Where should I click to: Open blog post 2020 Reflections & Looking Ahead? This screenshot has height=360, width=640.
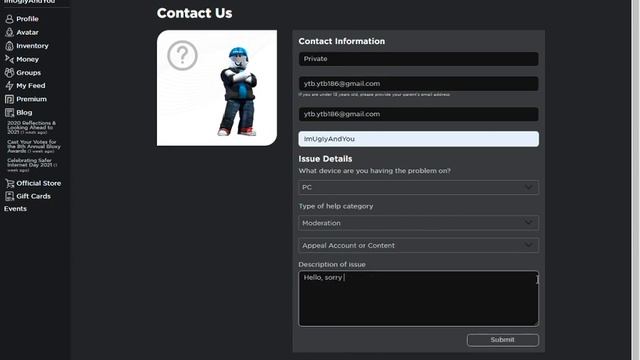tap(32, 127)
